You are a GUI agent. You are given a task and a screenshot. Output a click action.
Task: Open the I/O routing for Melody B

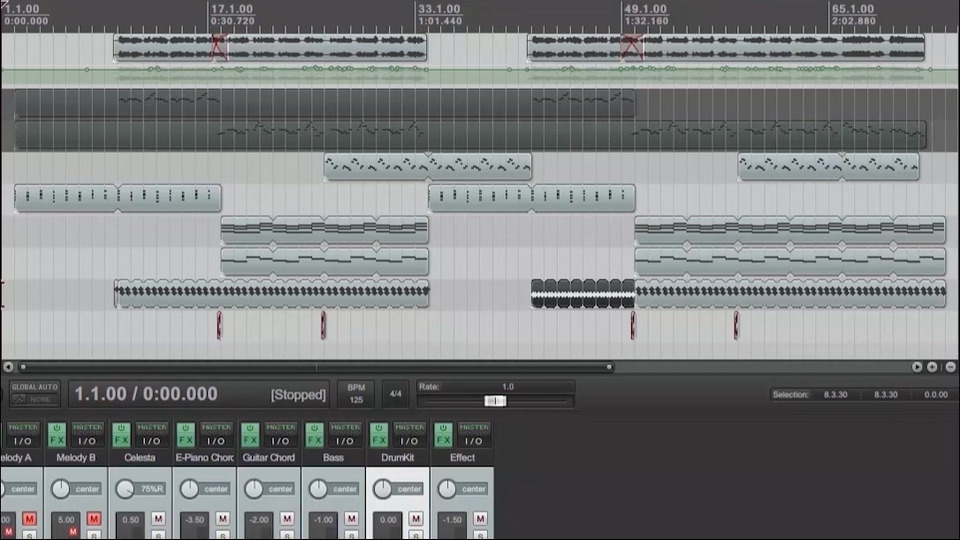(x=87, y=440)
